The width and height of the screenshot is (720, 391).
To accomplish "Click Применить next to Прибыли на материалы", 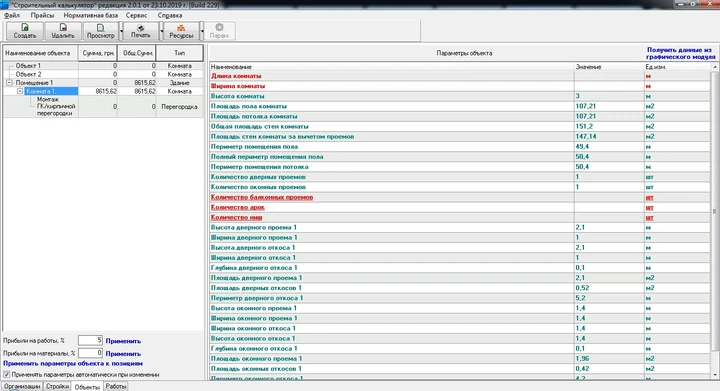I will (123, 354).
